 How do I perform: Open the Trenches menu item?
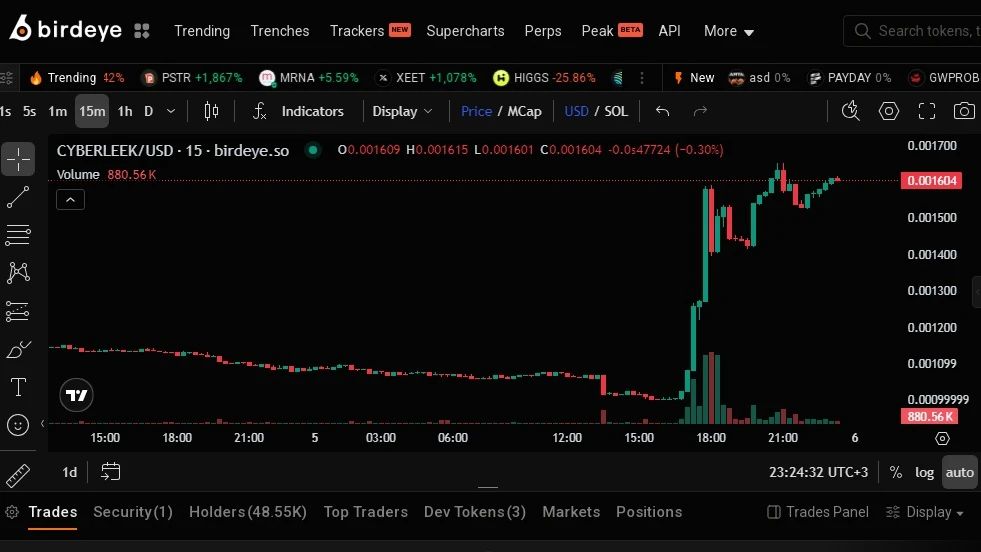pos(280,31)
